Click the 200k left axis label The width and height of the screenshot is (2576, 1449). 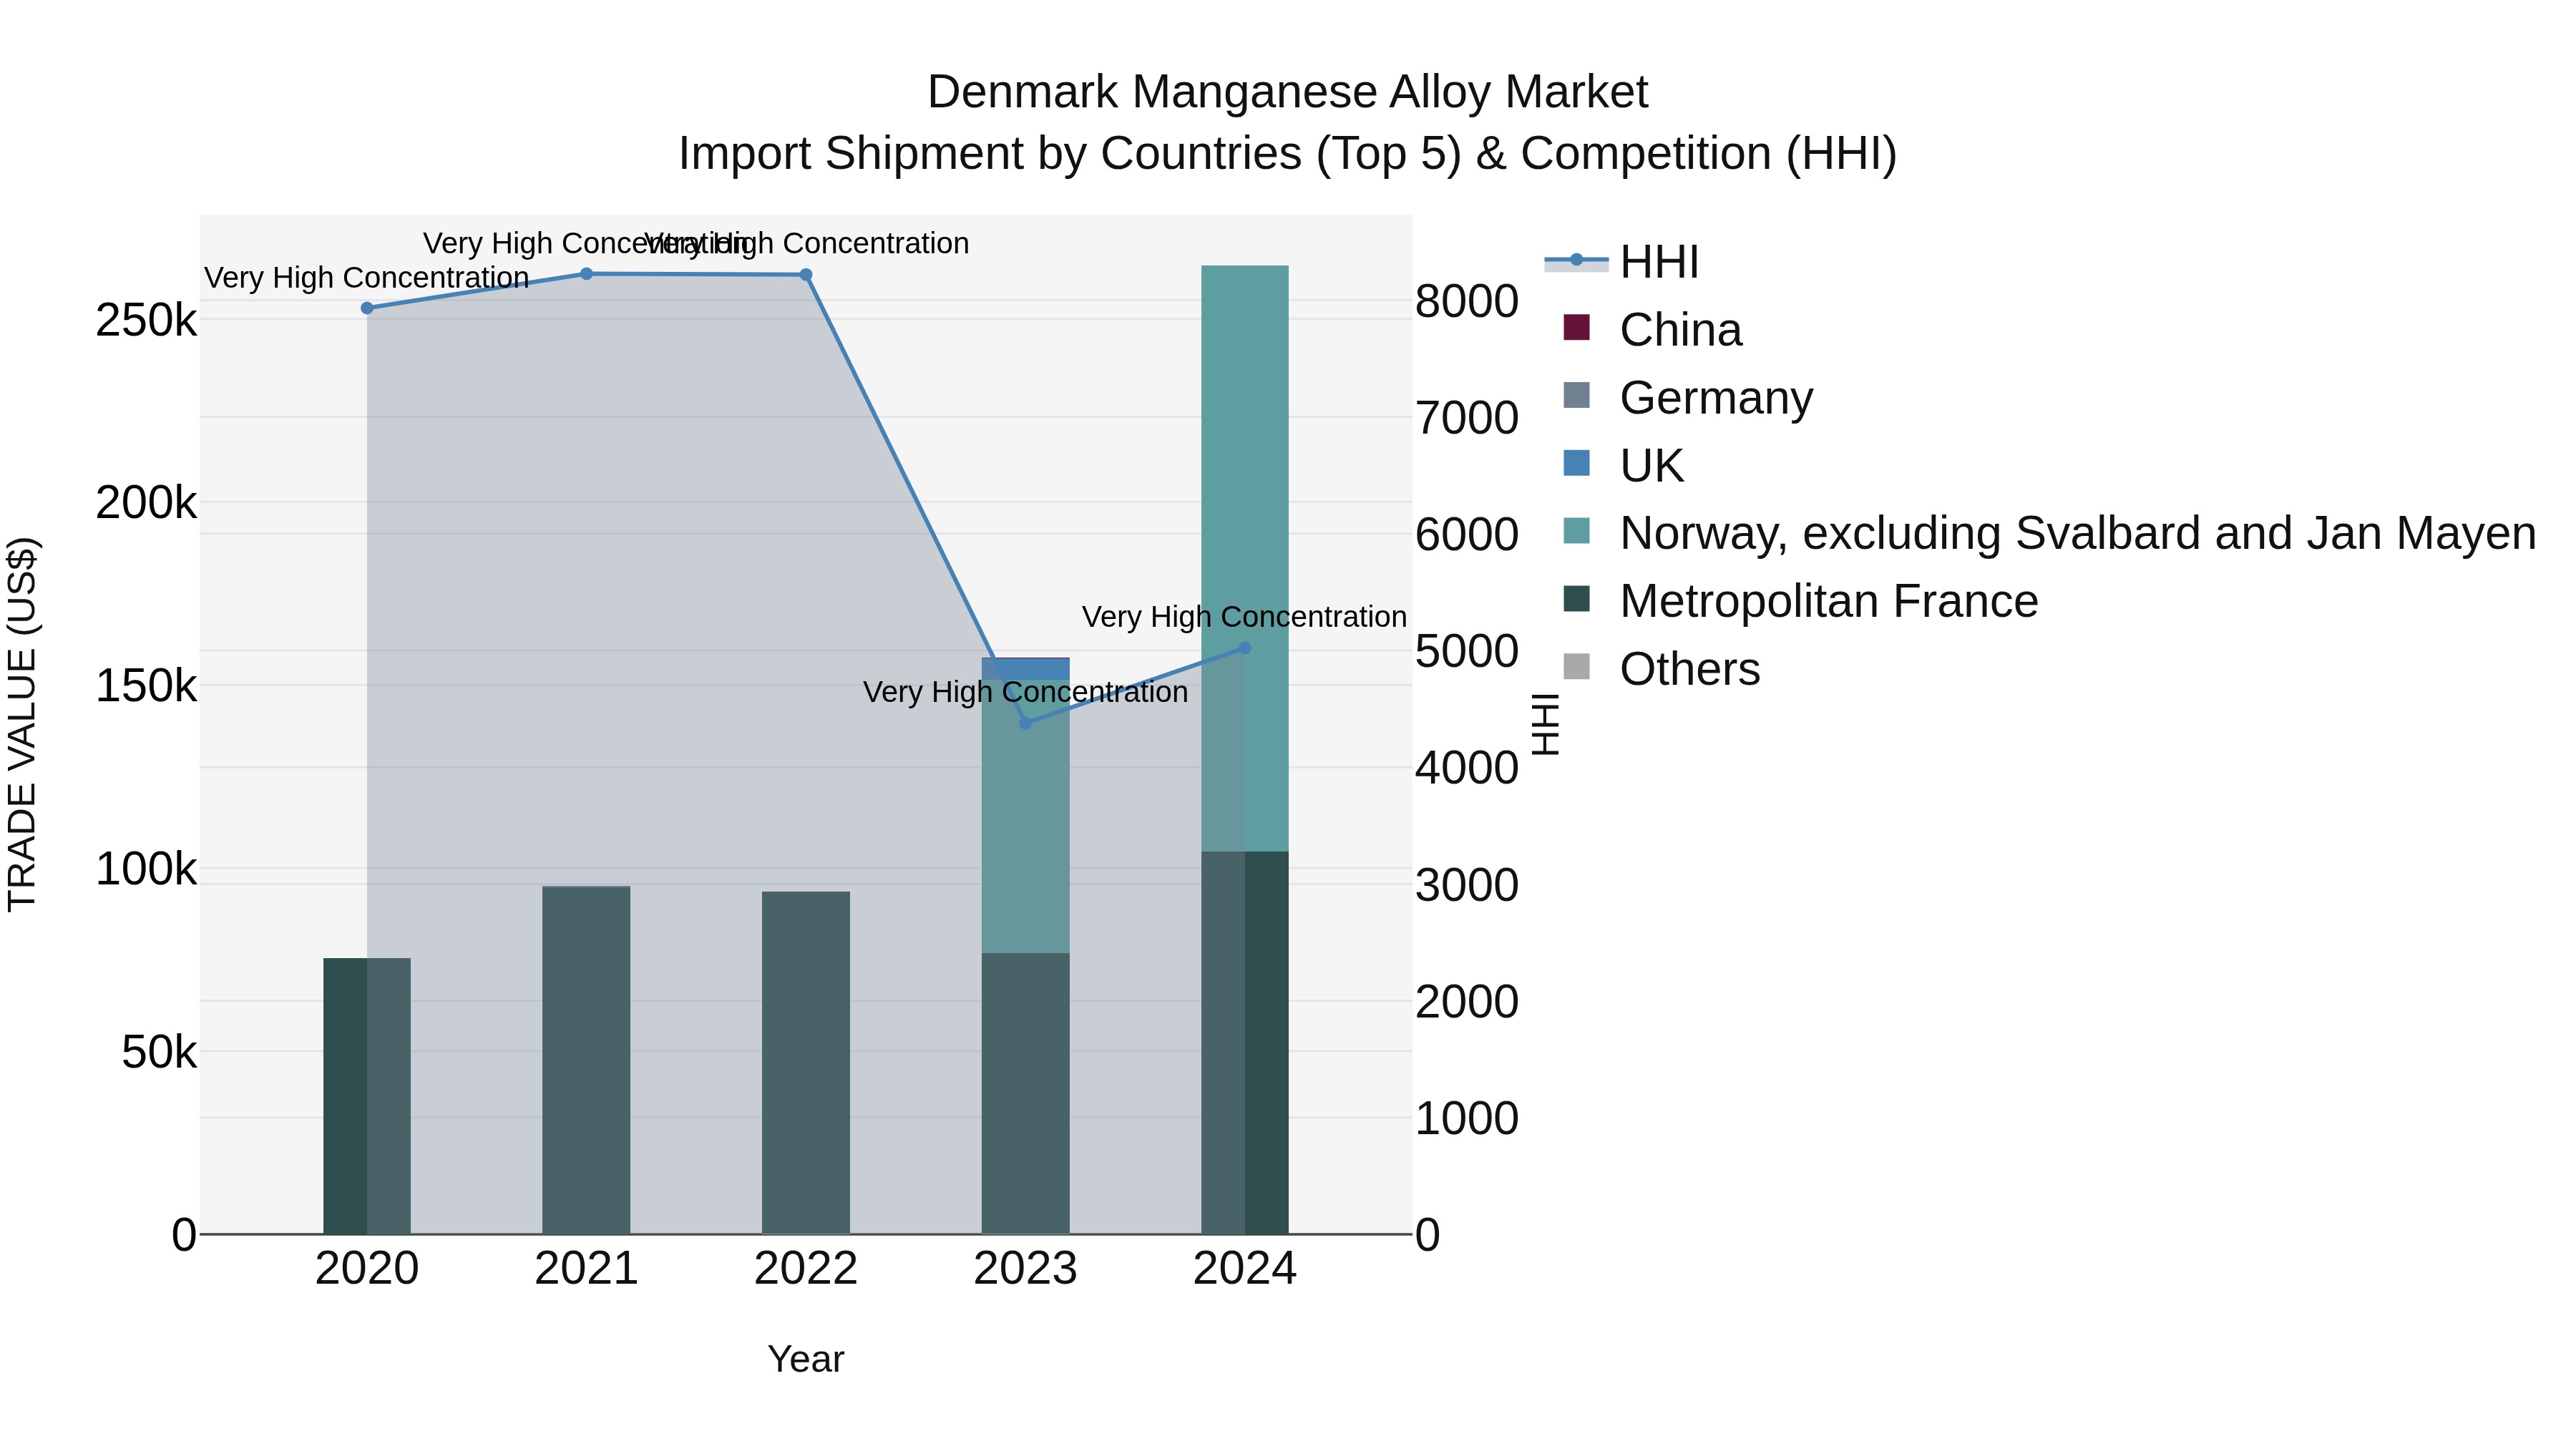click(147, 503)
